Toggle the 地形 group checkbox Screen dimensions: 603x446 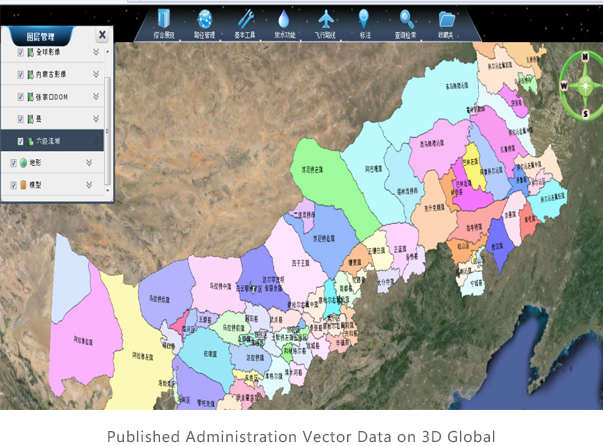tap(13, 162)
